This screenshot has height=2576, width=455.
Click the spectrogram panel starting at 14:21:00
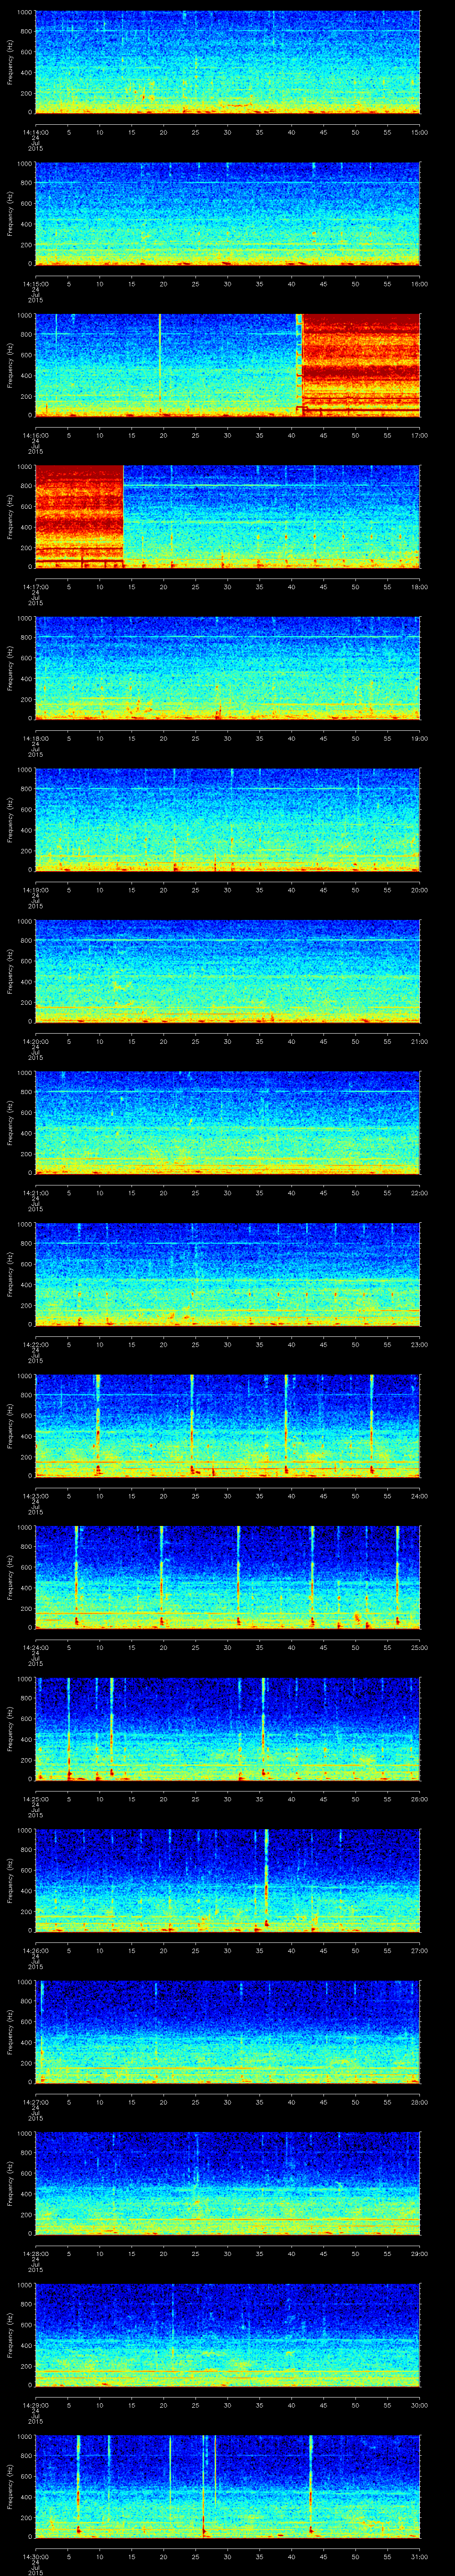tap(228, 1123)
